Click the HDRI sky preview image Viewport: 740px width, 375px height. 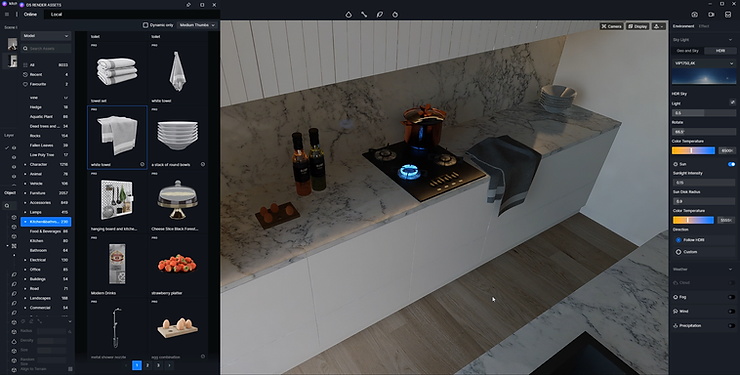coord(704,76)
